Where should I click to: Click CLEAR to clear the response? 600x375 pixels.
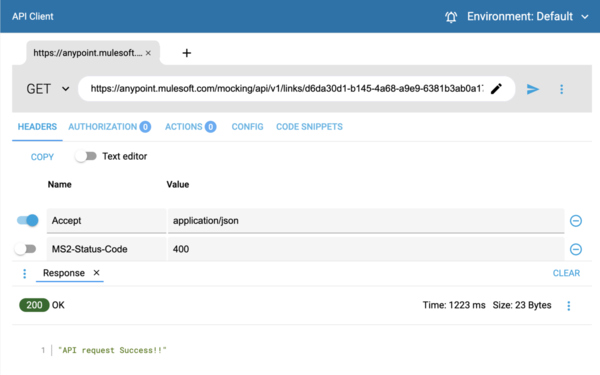tap(566, 273)
